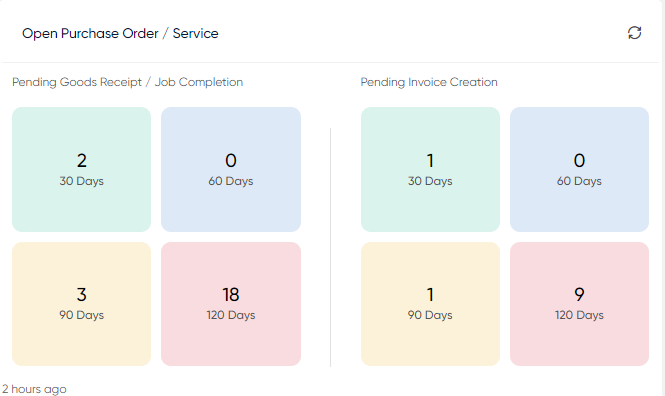Open the 60 Days tile under Pending Goods Receipt

231,169
